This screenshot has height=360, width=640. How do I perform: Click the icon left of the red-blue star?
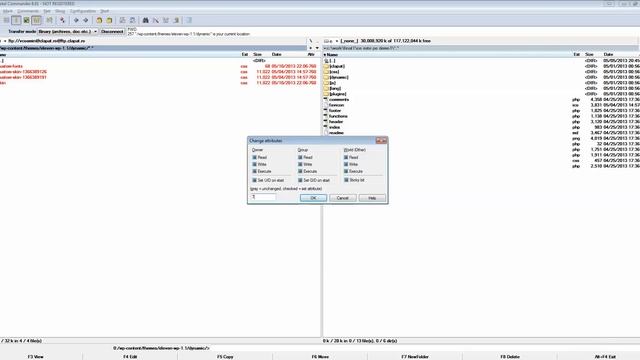[x=49, y=20]
